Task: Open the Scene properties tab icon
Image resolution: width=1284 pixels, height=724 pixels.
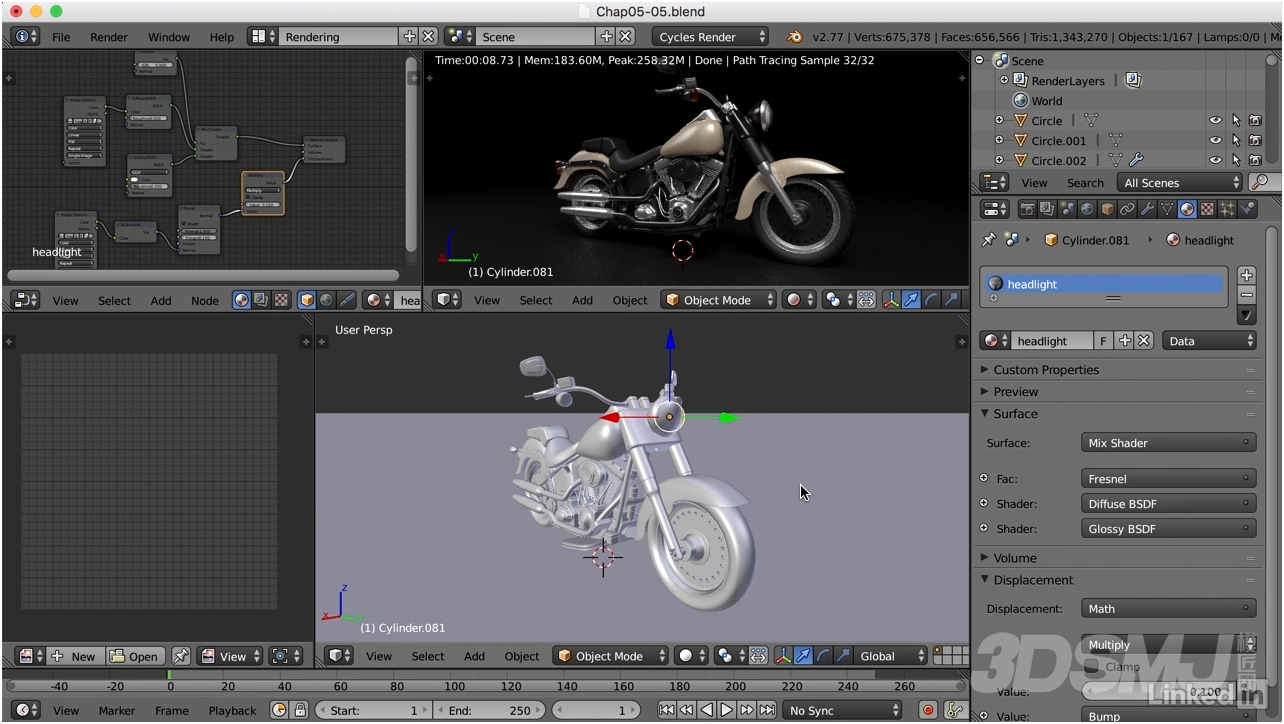Action: [1067, 209]
